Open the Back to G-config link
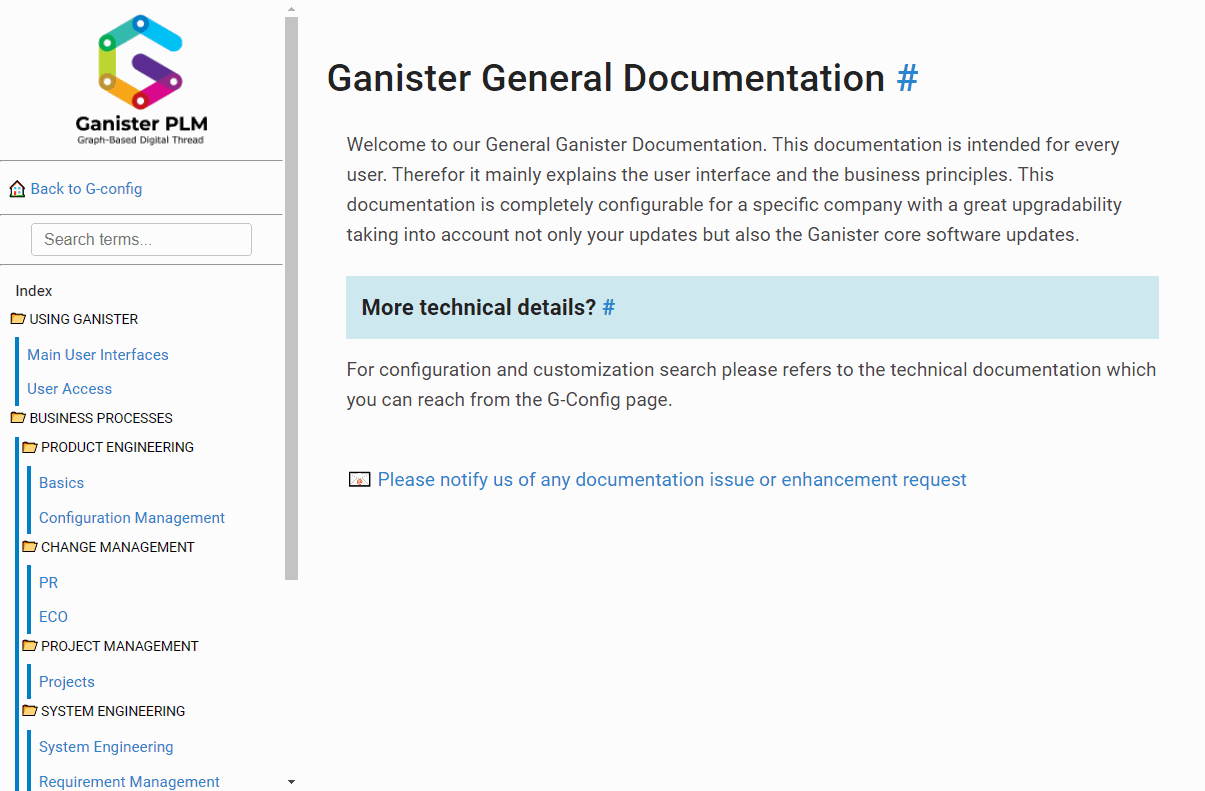This screenshot has width=1205, height=791. tap(86, 189)
